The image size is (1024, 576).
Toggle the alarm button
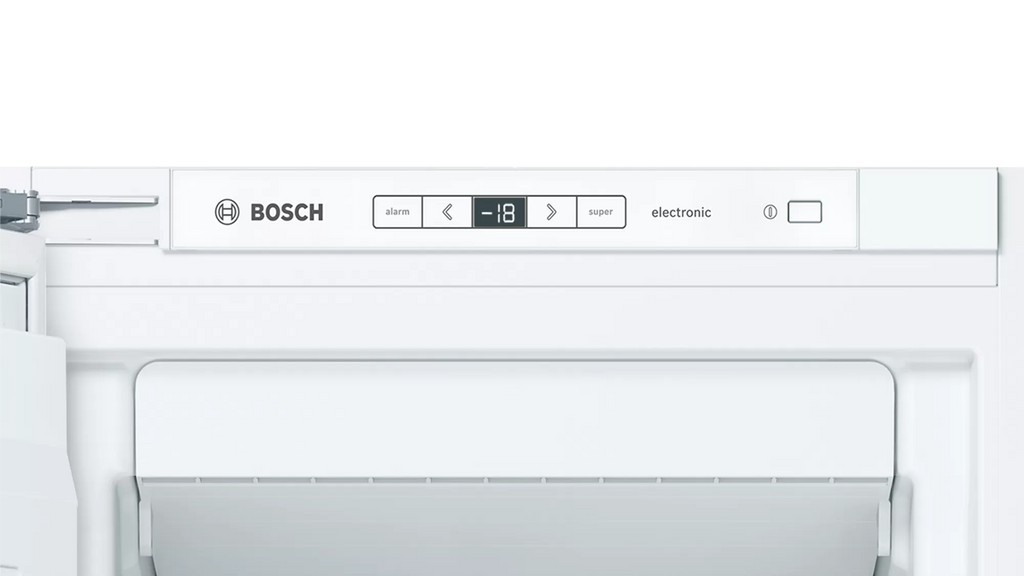[398, 212]
